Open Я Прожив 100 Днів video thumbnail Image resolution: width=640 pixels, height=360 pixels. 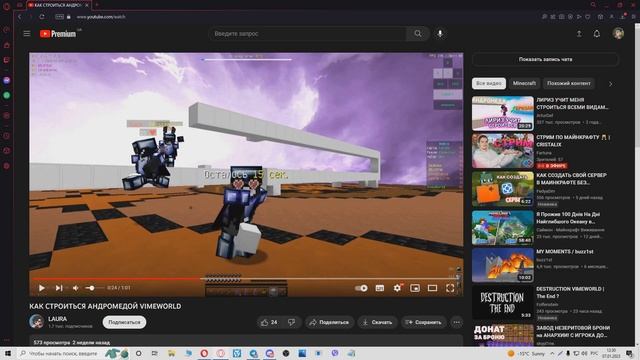tap(503, 228)
